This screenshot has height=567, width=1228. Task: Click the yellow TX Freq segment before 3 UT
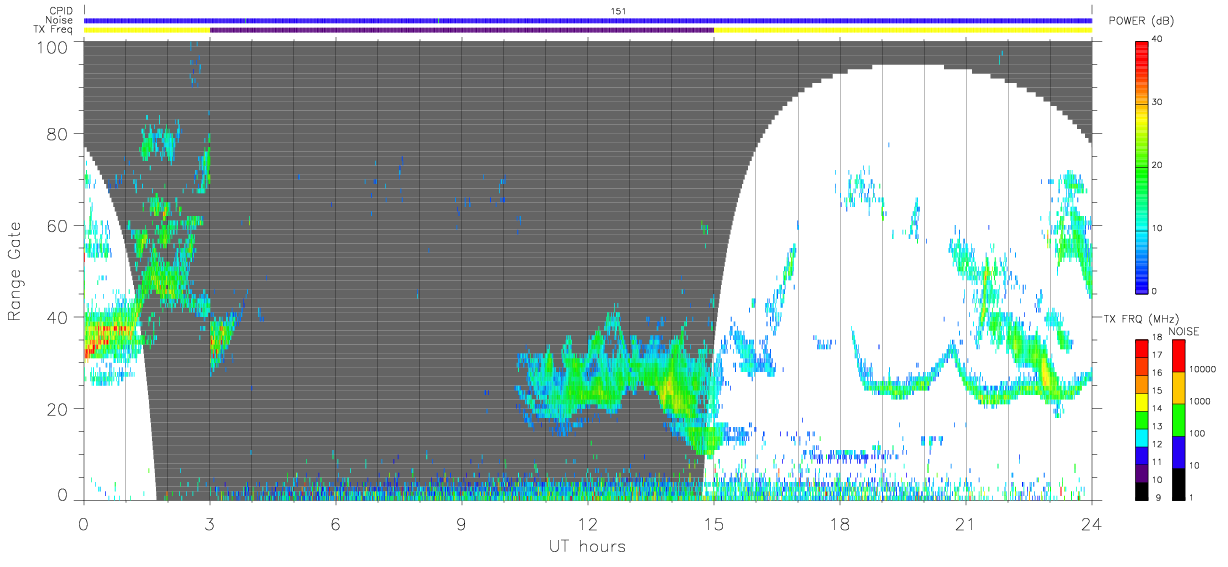coord(147,30)
